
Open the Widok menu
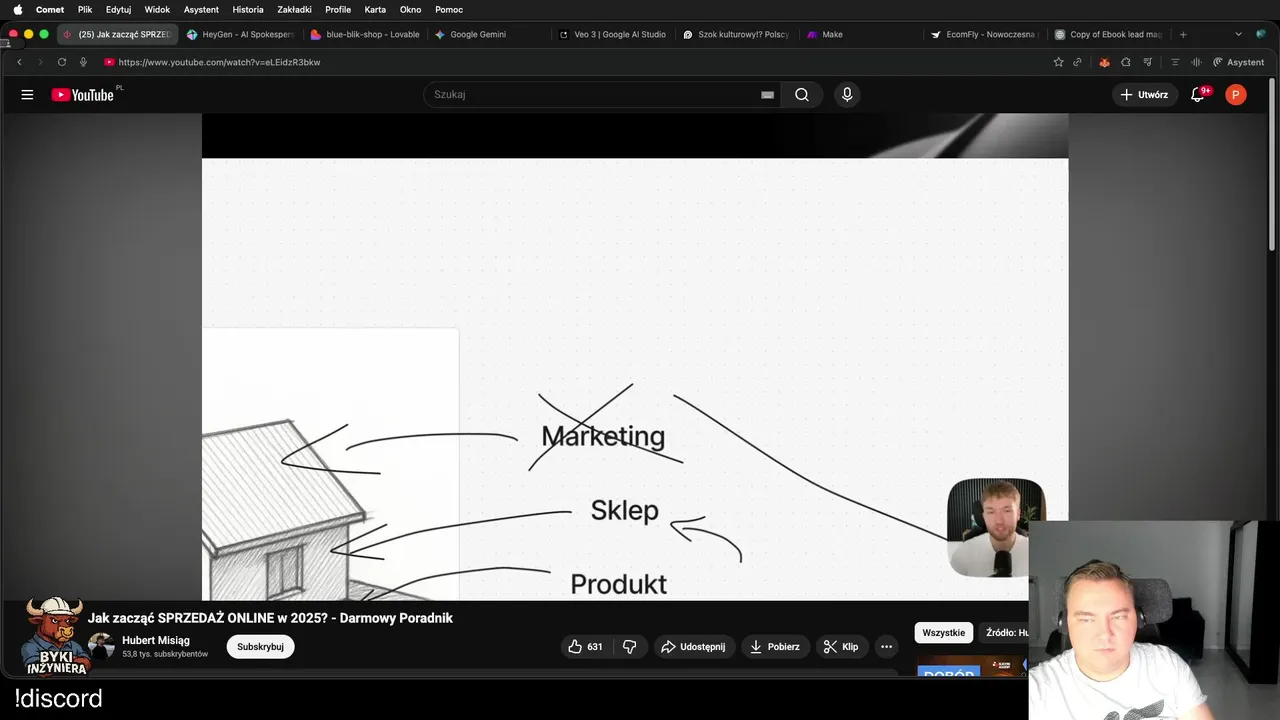pyautogui.click(x=157, y=9)
